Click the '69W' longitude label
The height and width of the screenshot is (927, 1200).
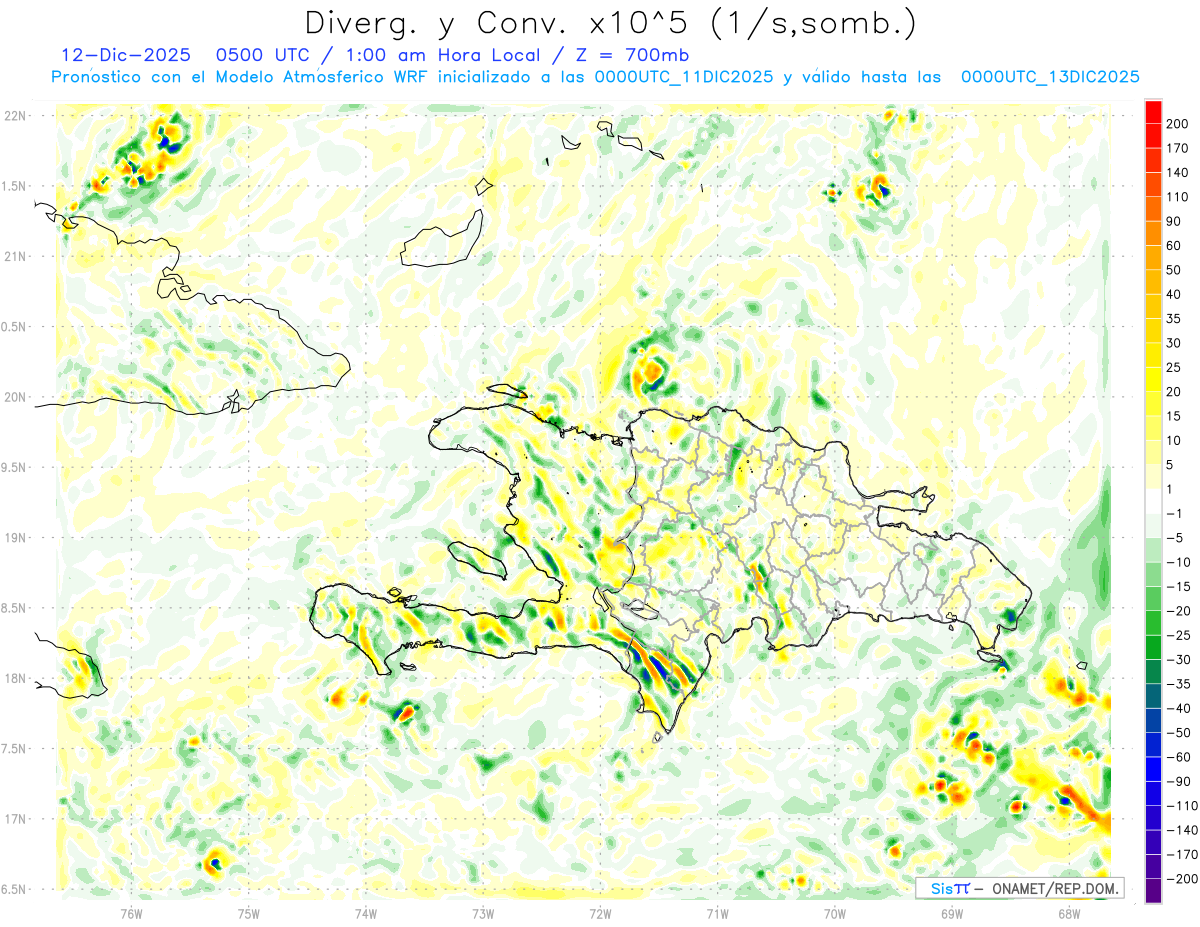952,913
